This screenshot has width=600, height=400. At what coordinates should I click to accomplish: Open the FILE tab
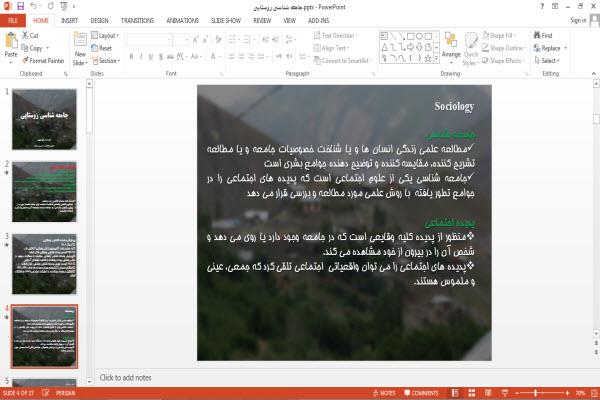13,20
